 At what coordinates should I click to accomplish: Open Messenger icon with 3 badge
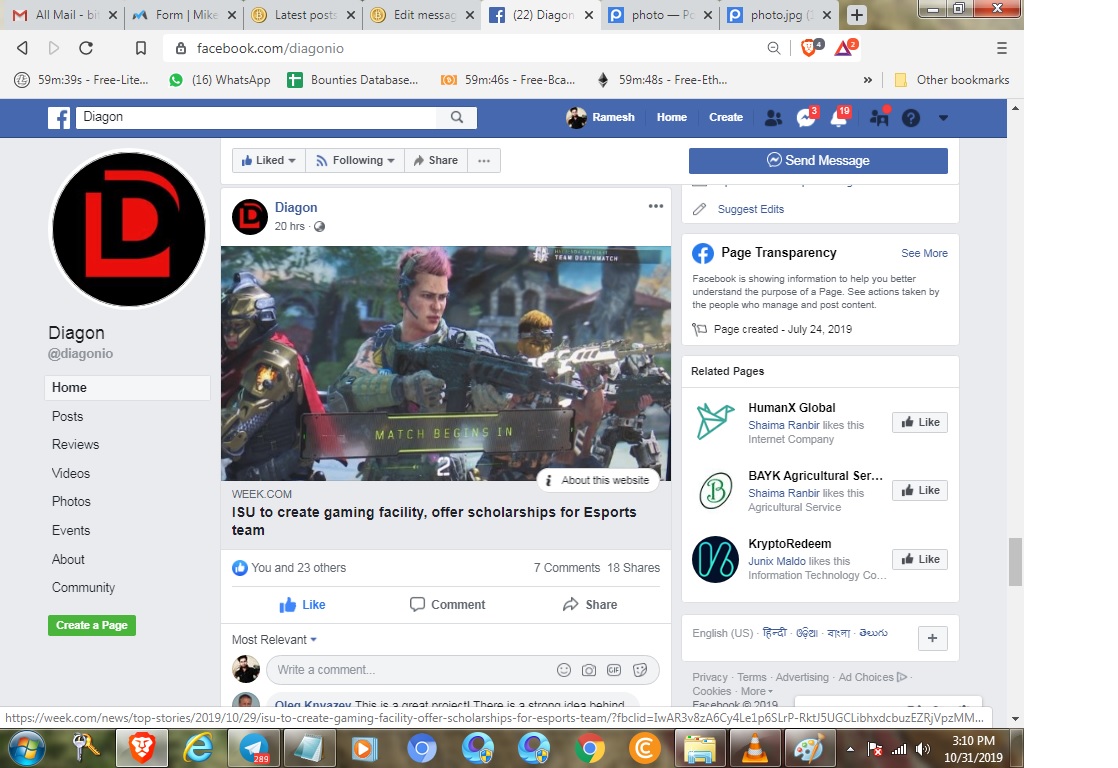806,118
